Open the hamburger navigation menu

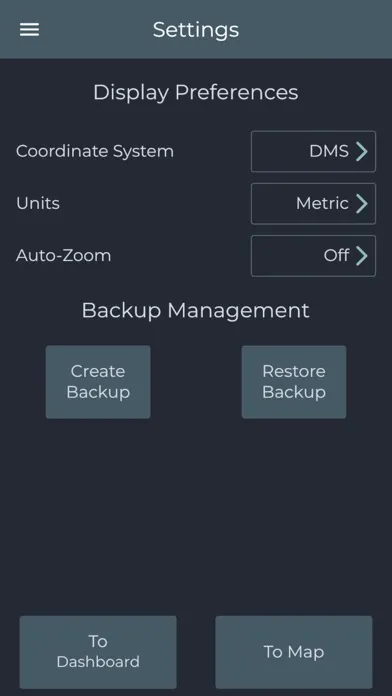[29, 30]
